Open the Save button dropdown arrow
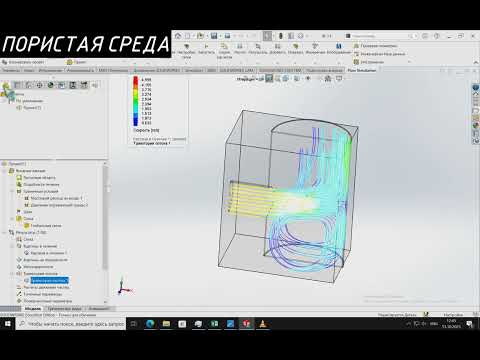The image size is (480, 360). 220,36
